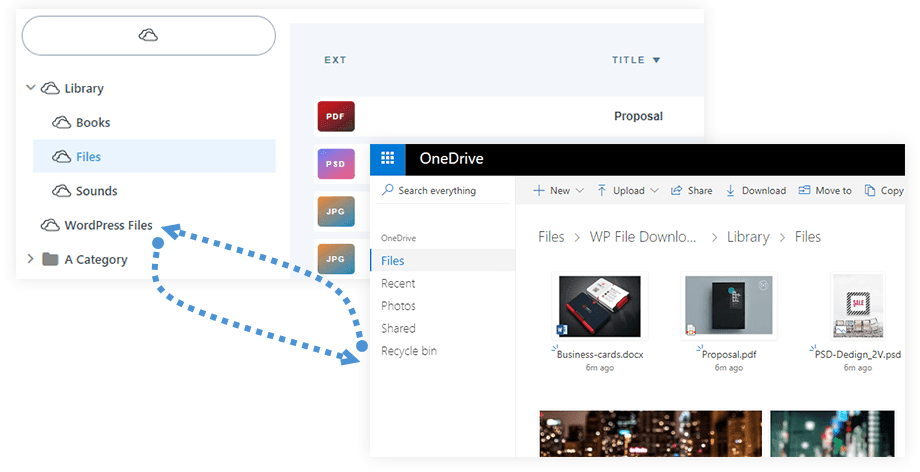Open the OneDrive app launcher grid
This screenshot has height=472, width=920.
(x=387, y=158)
